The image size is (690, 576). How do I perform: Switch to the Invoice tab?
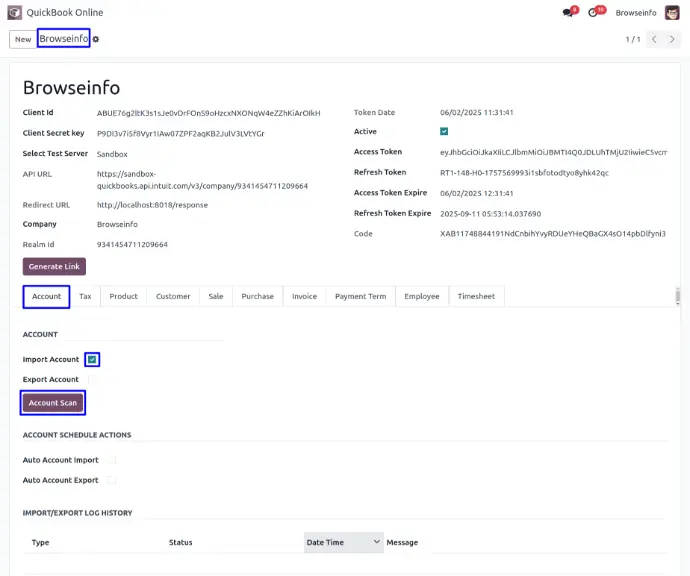coord(305,297)
